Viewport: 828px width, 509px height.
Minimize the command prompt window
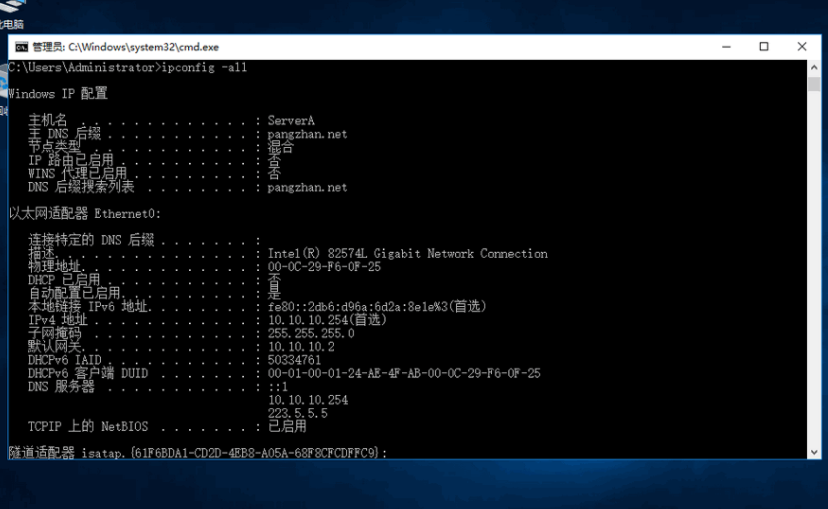(x=727, y=47)
